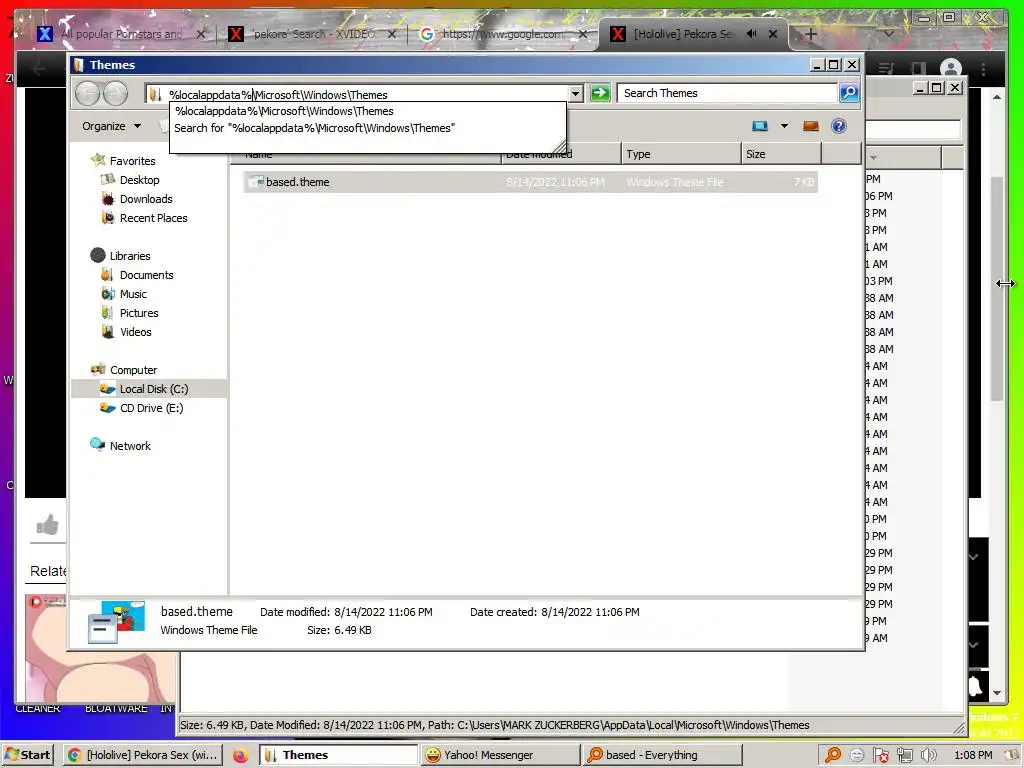The width and height of the screenshot is (1024, 768).
Task: Click the browser scrollbar down arrow
Action: (x=997, y=693)
